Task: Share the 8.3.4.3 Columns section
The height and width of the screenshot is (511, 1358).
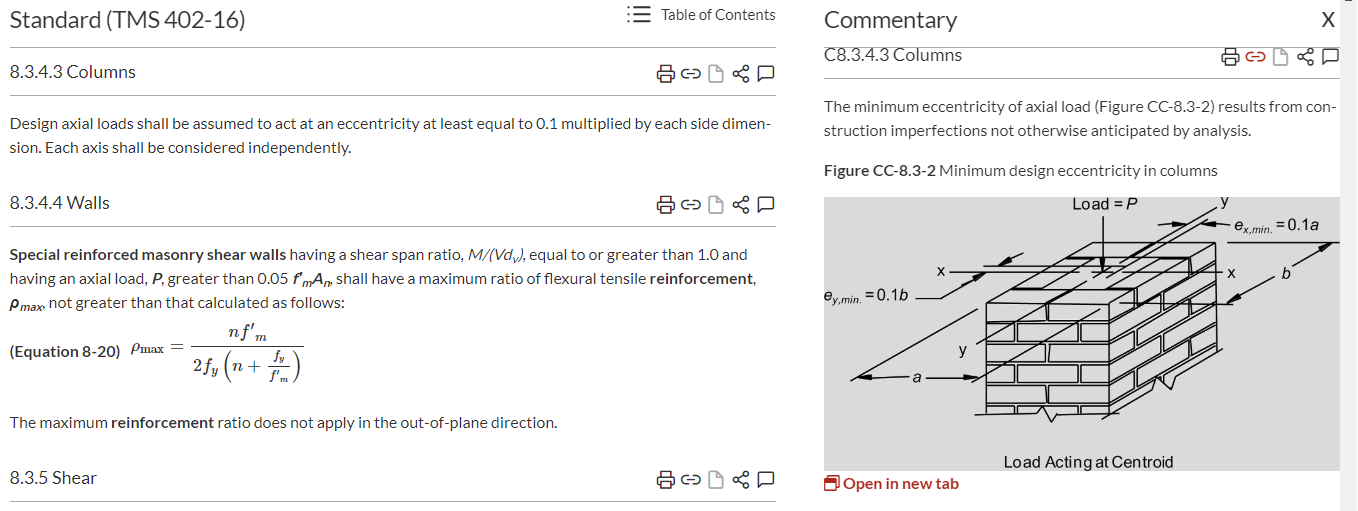Action: point(741,74)
